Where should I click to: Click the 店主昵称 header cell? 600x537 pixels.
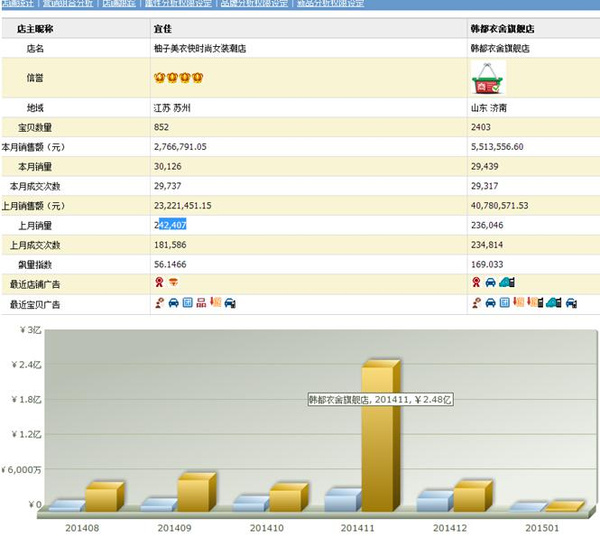point(35,29)
